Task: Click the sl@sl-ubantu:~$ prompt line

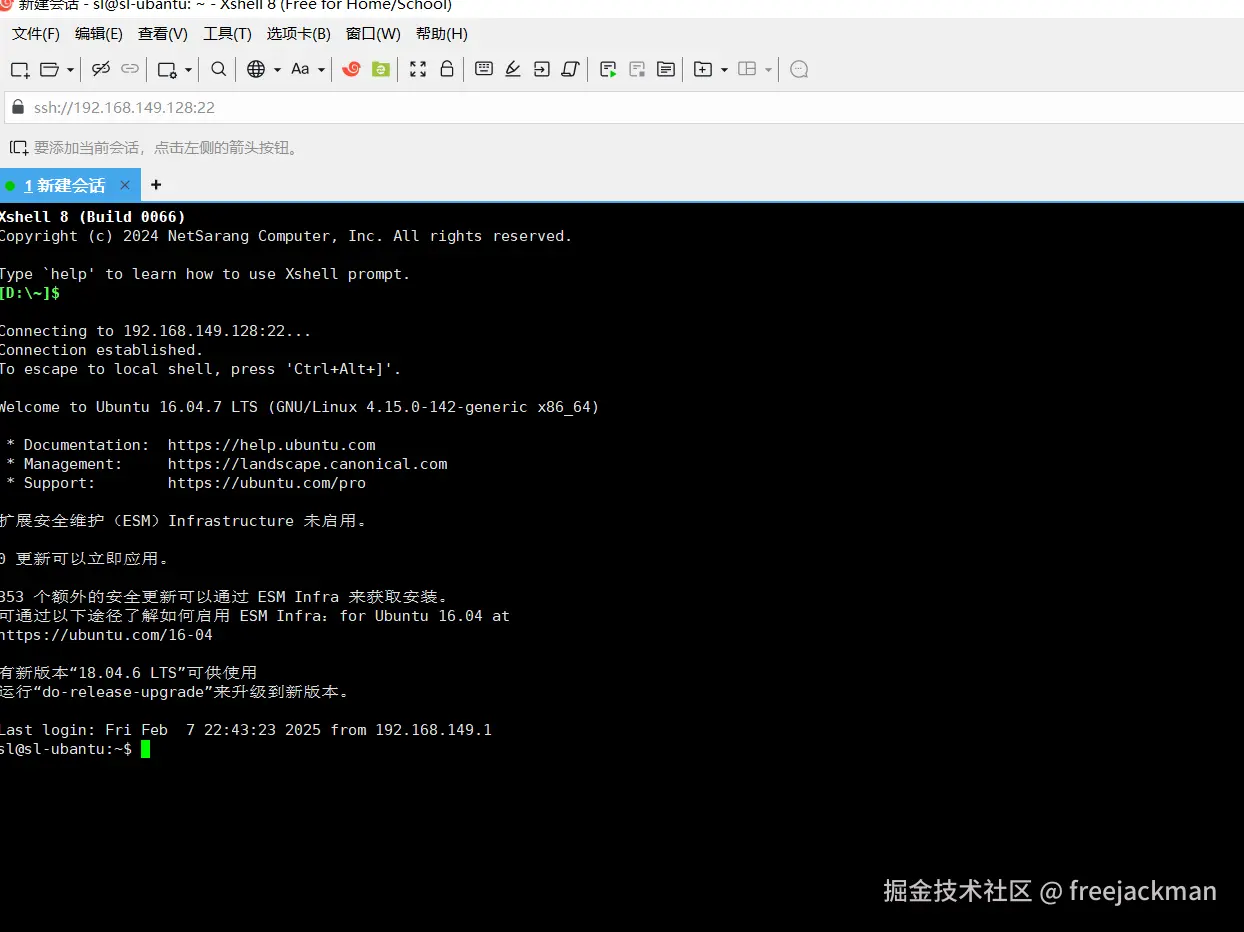Action: click(66, 749)
